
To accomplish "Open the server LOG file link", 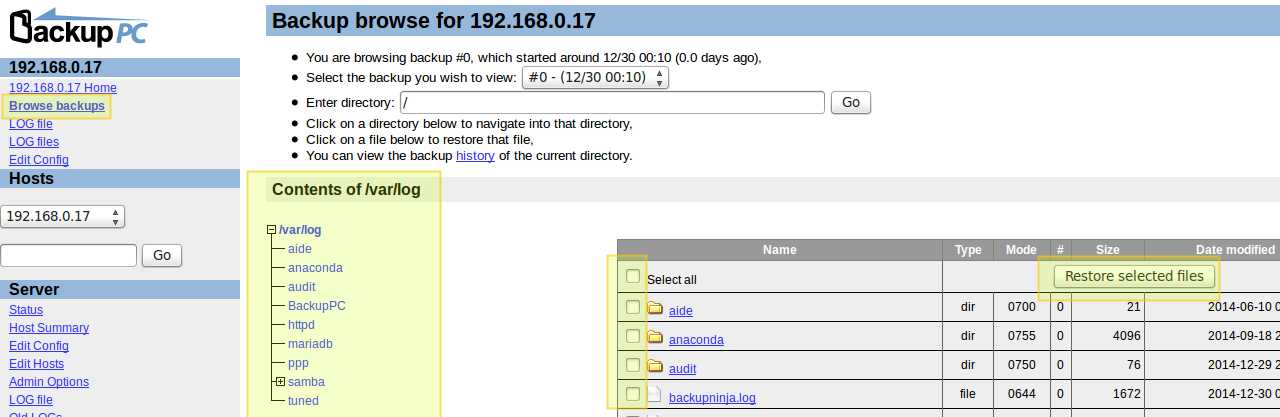I will coord(31,400).
